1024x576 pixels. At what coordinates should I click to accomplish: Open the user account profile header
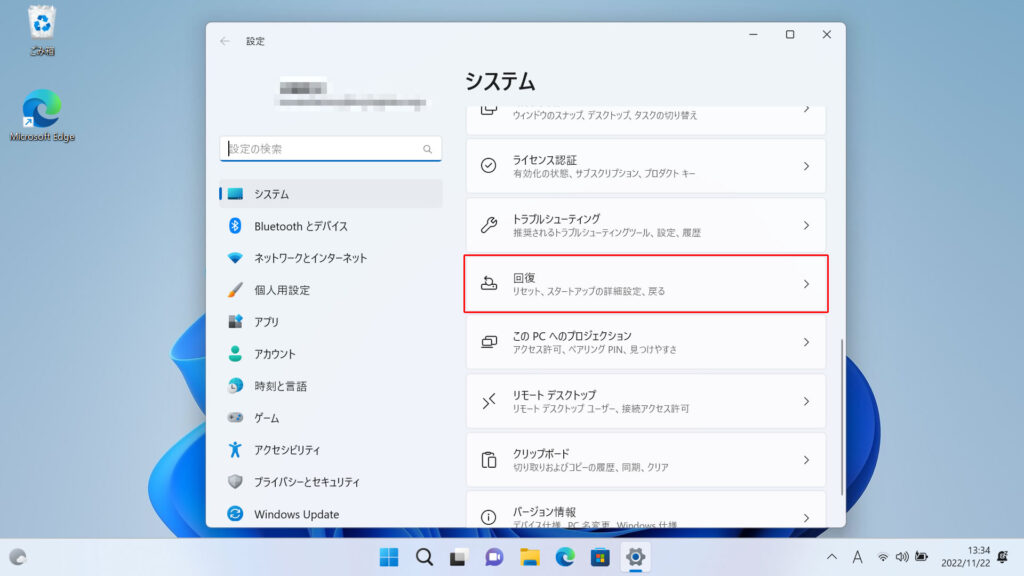353,93
